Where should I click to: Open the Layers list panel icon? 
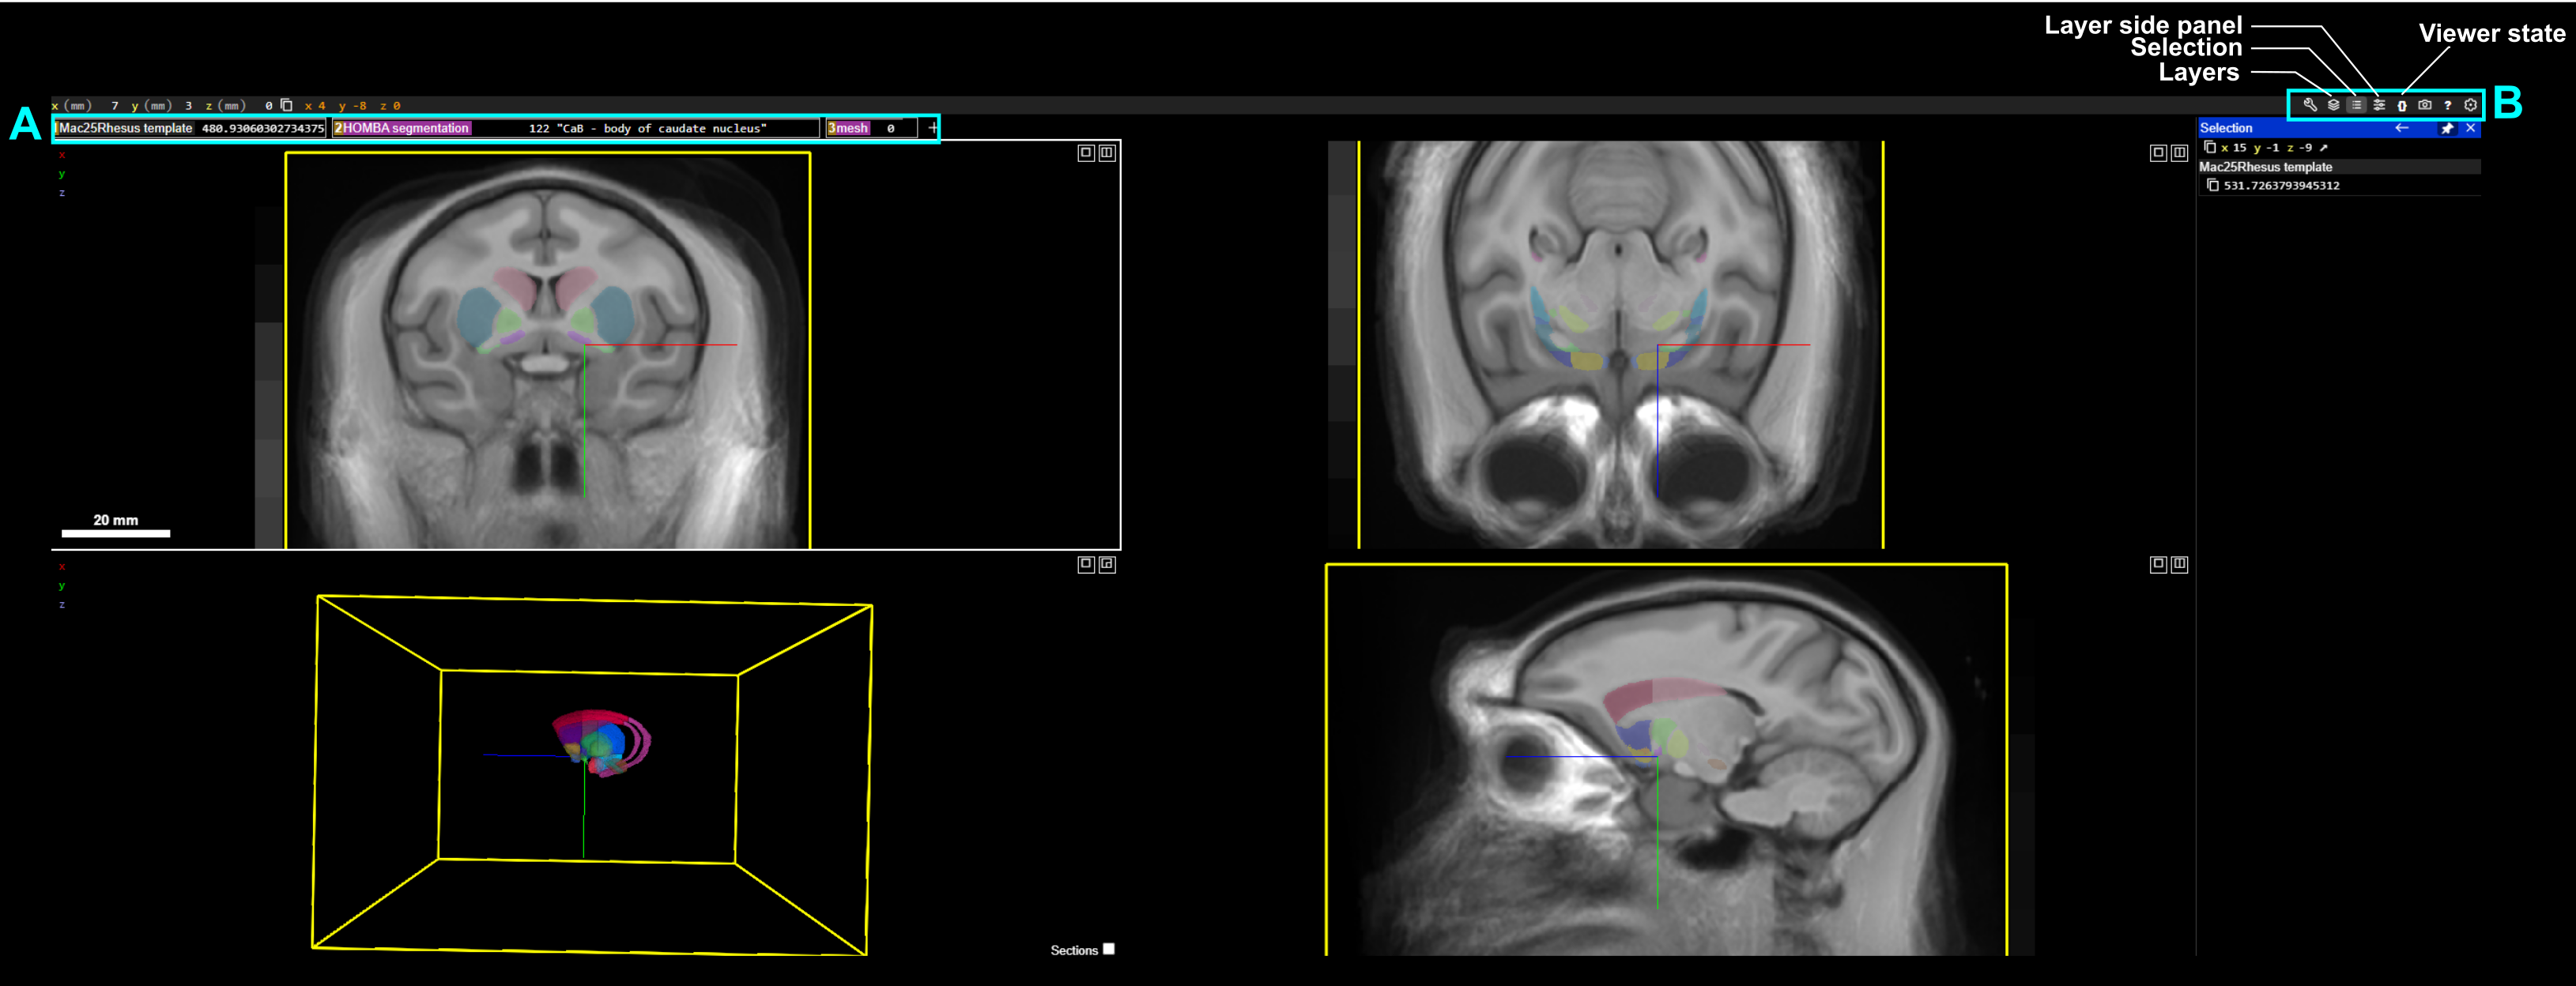pos(2333,105)
